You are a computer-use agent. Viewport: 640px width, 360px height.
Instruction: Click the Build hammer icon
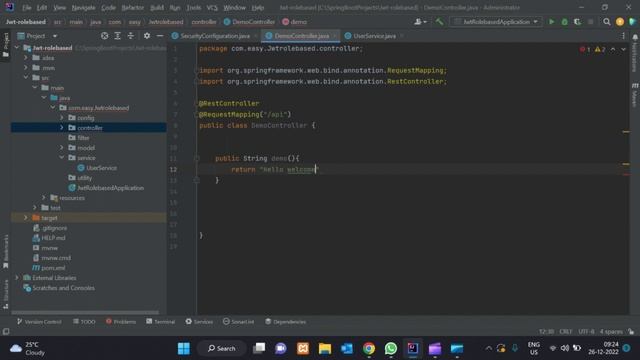tap(439, 22)
